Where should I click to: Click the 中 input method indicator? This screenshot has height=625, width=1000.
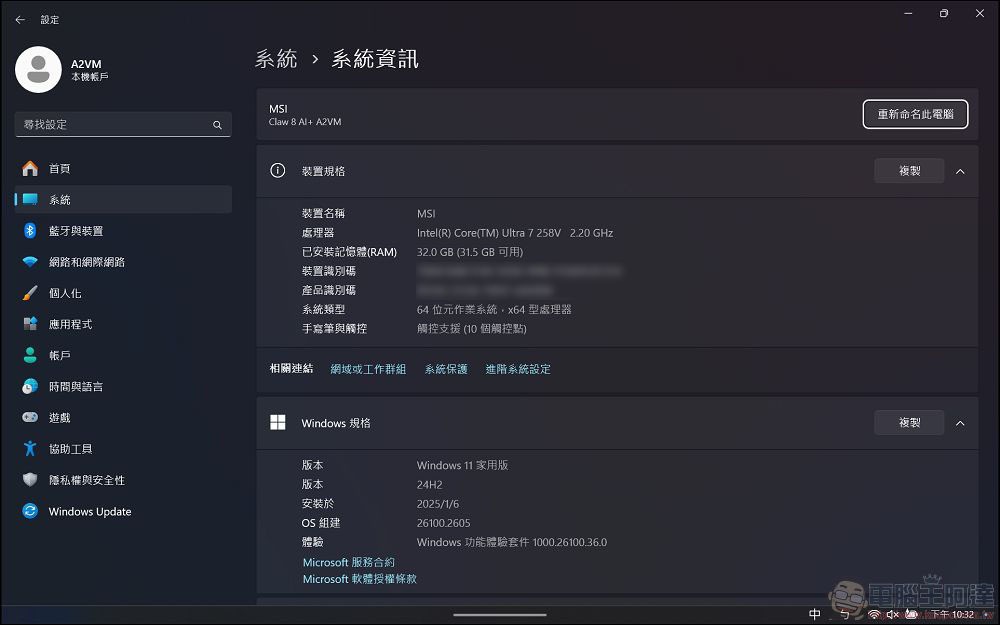tap(814, 614)
